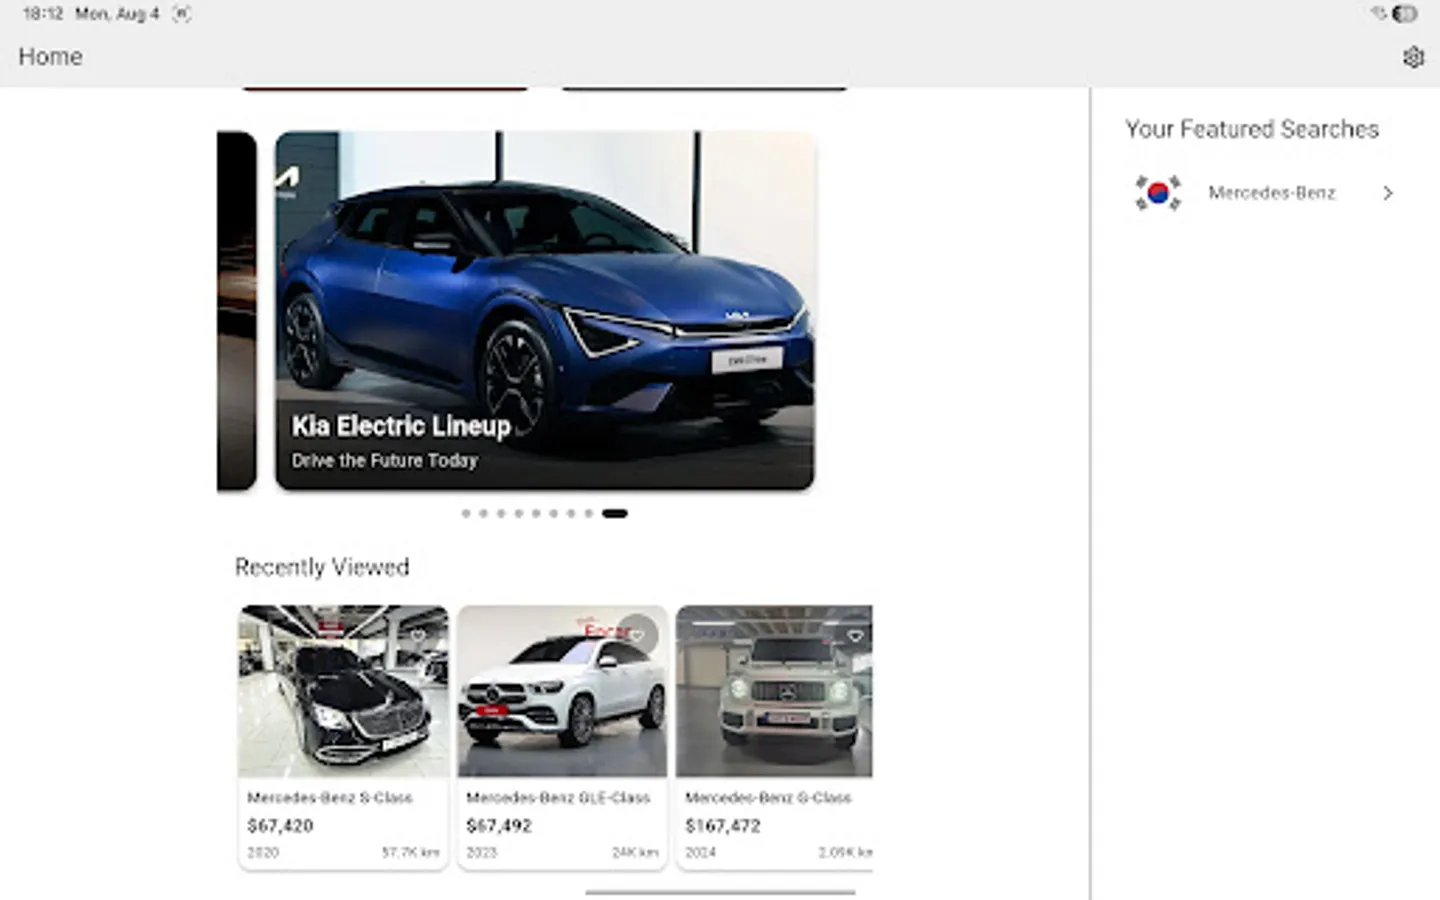Screen dimensions: 1440x900
Task: Select the $67,420 price
Action: (x=280, y=826)
